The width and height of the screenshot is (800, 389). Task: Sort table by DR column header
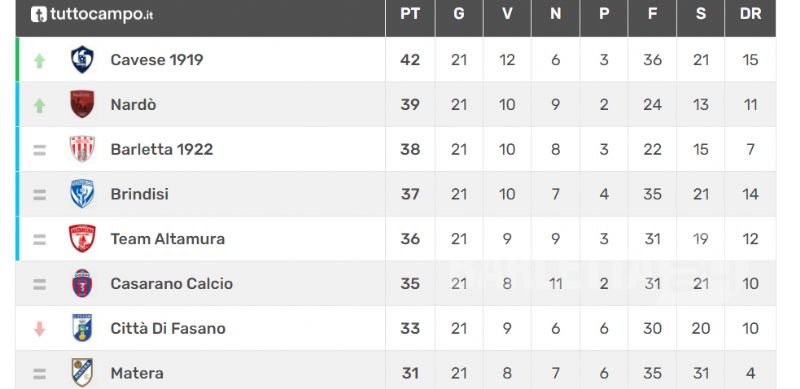point(750,14)
